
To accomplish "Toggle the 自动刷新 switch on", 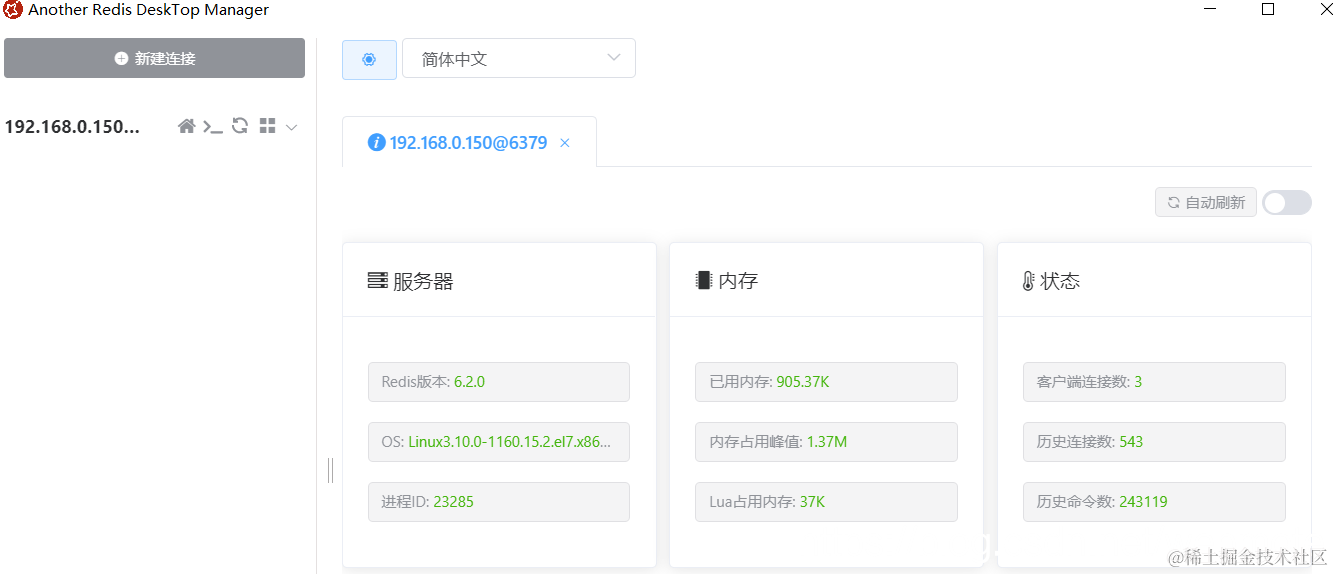I will pos(1287,203).
